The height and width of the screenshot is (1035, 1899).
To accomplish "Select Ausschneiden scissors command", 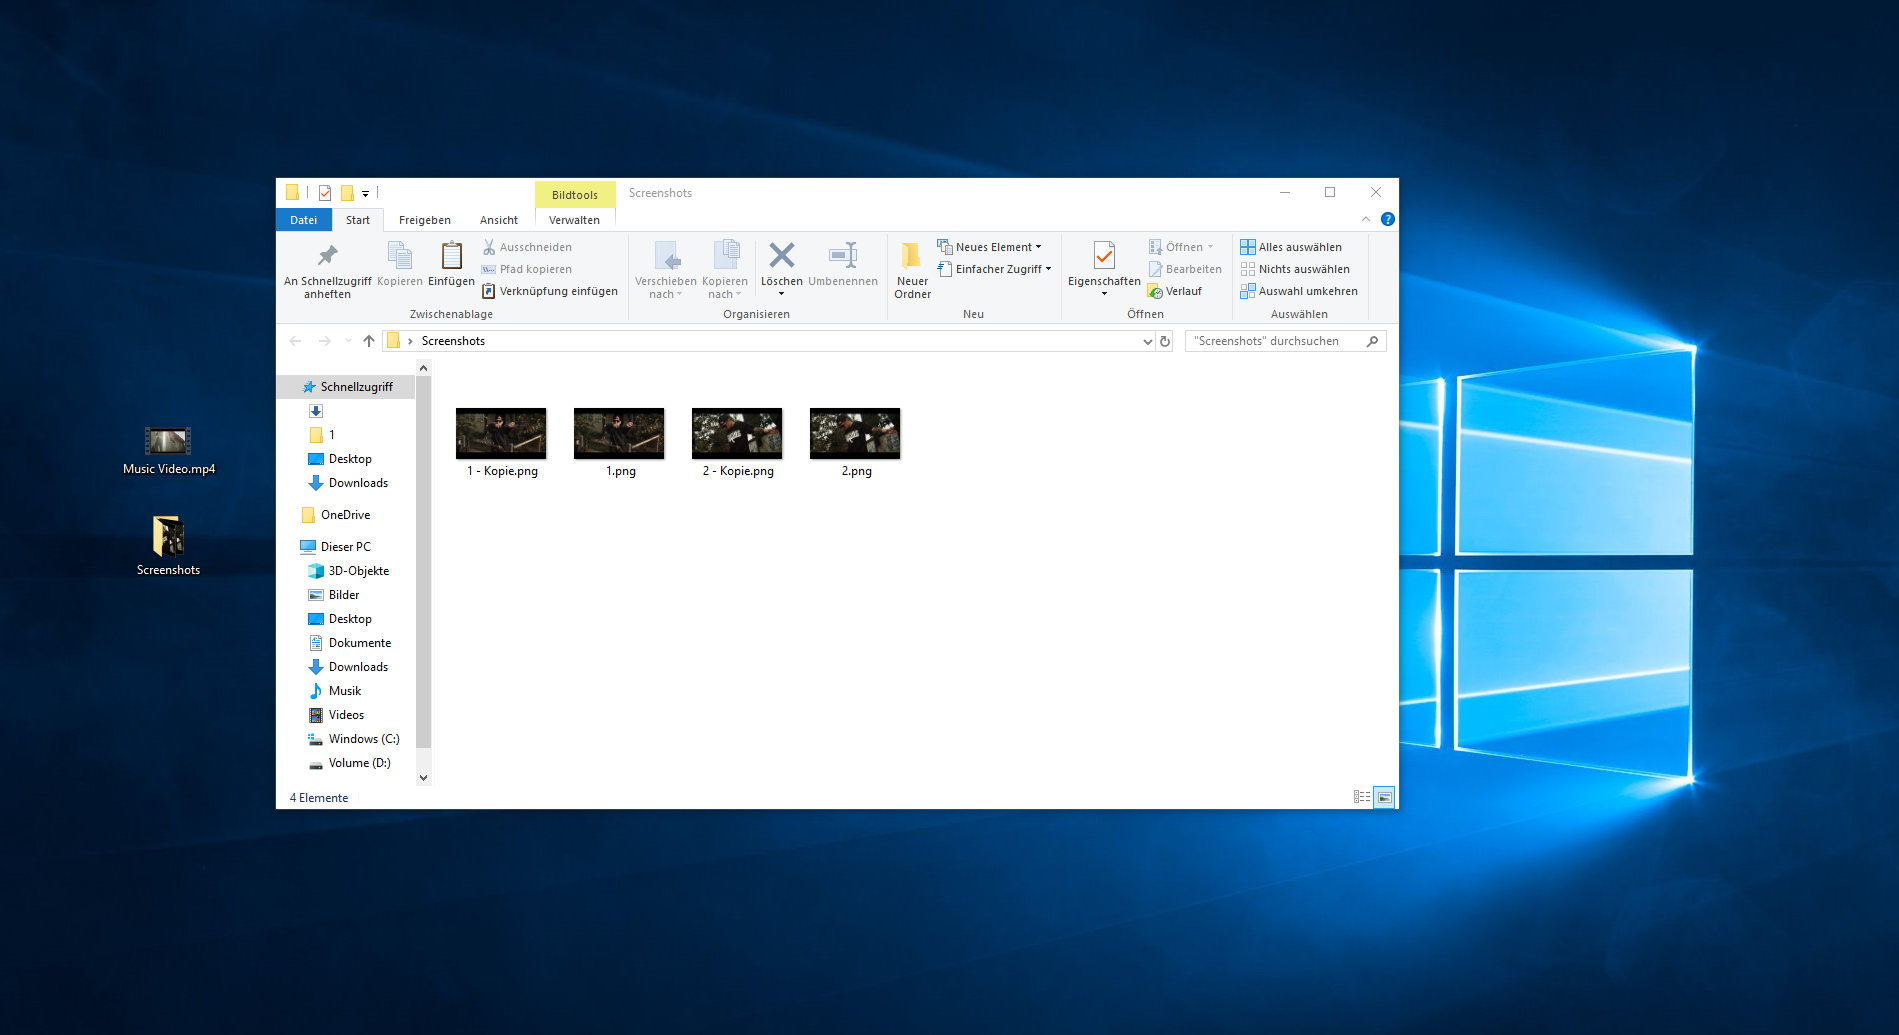I will click(x=527, y=247).
